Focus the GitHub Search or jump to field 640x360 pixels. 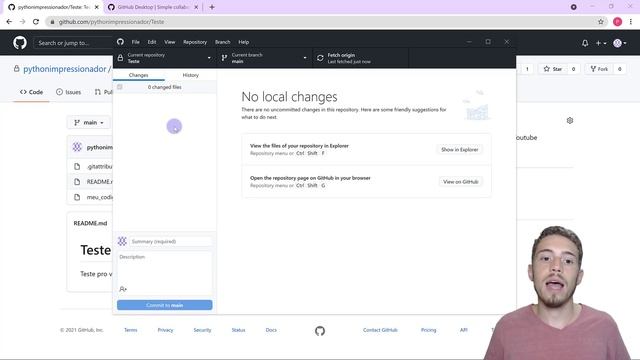point(73,43)
